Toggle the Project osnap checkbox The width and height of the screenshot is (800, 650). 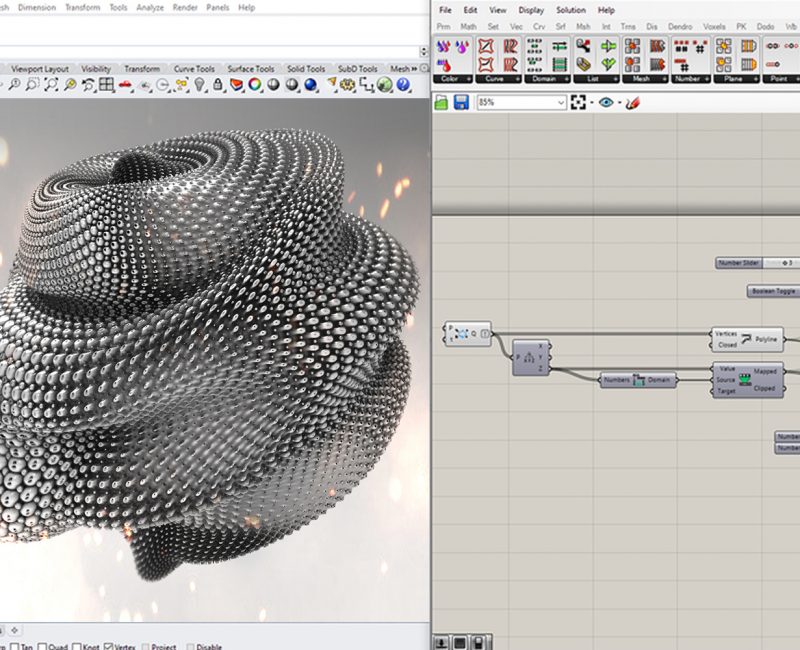[x=146, y=647]
